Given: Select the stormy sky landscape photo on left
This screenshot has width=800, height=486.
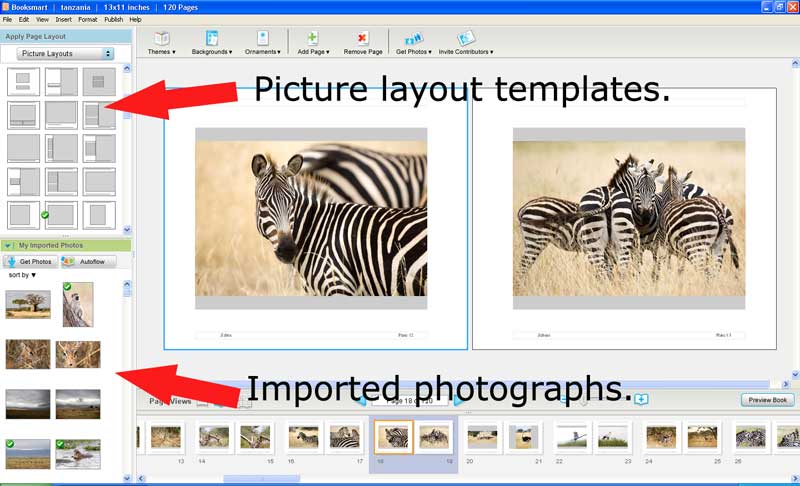Looking at the screenshot, I should tap(28, 404).
